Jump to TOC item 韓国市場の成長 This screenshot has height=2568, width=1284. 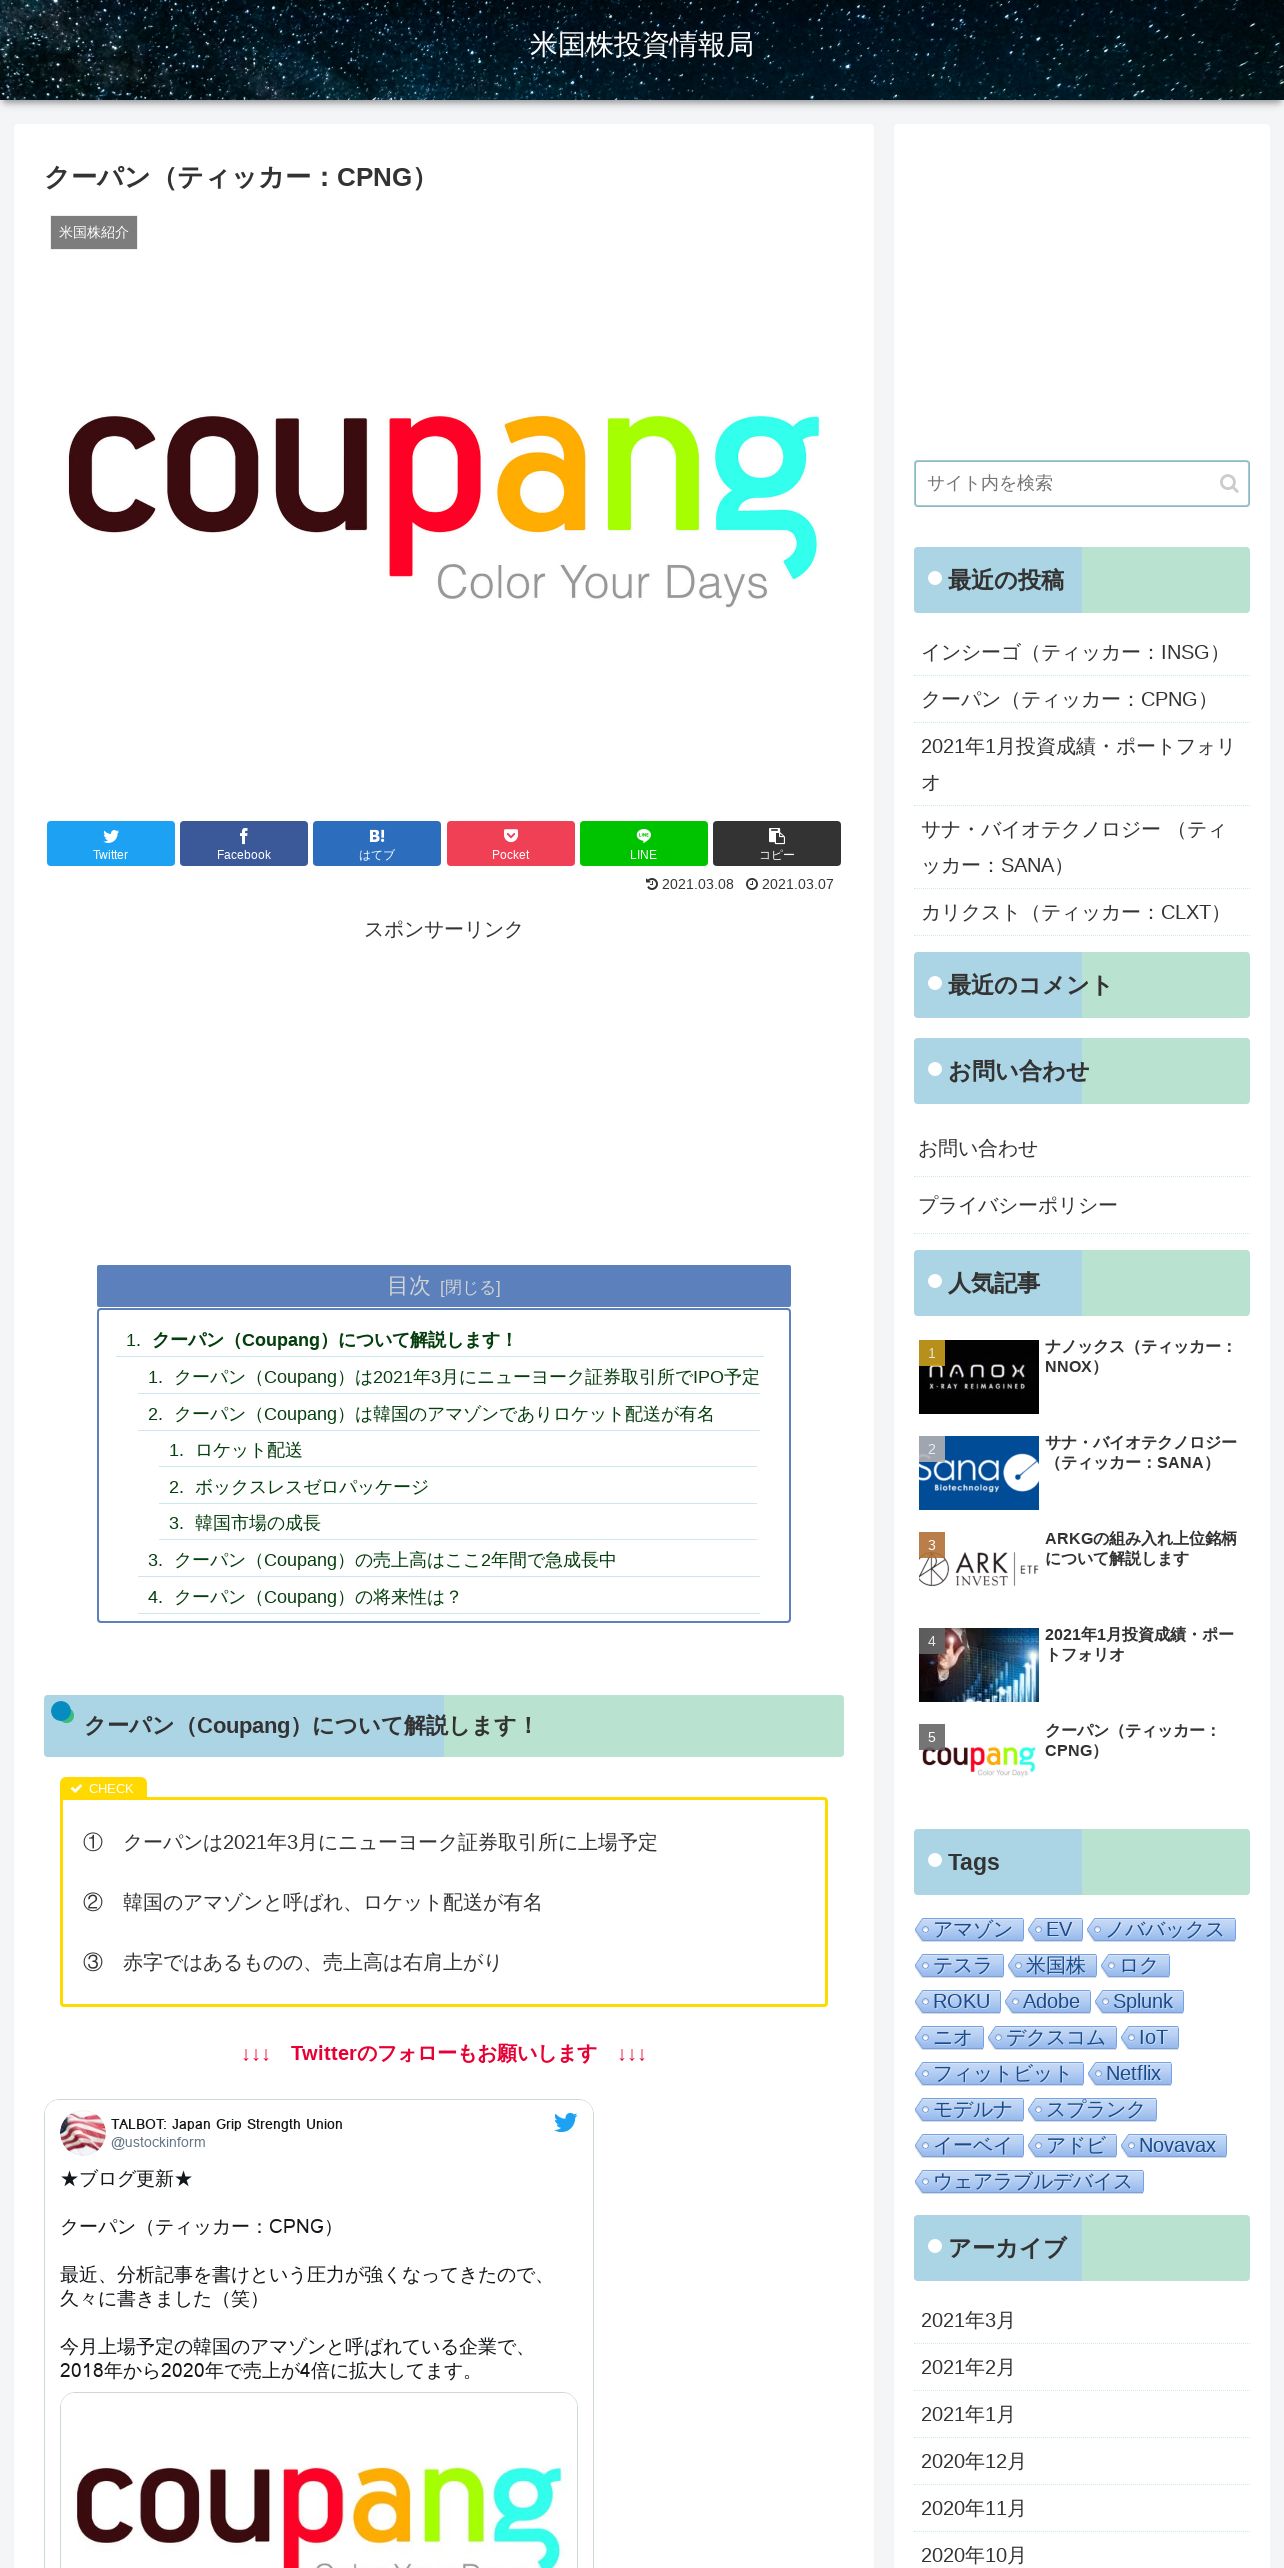(x=258, y=1523)
